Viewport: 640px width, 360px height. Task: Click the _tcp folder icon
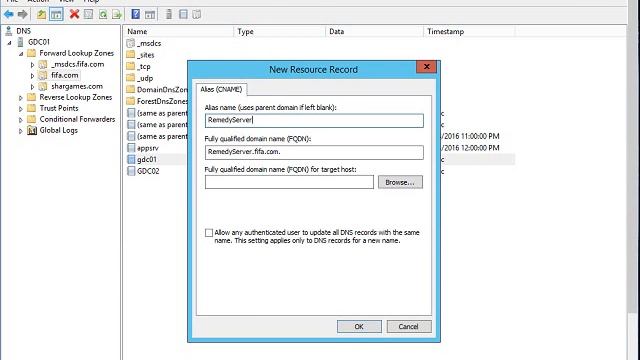click(131, 66)
